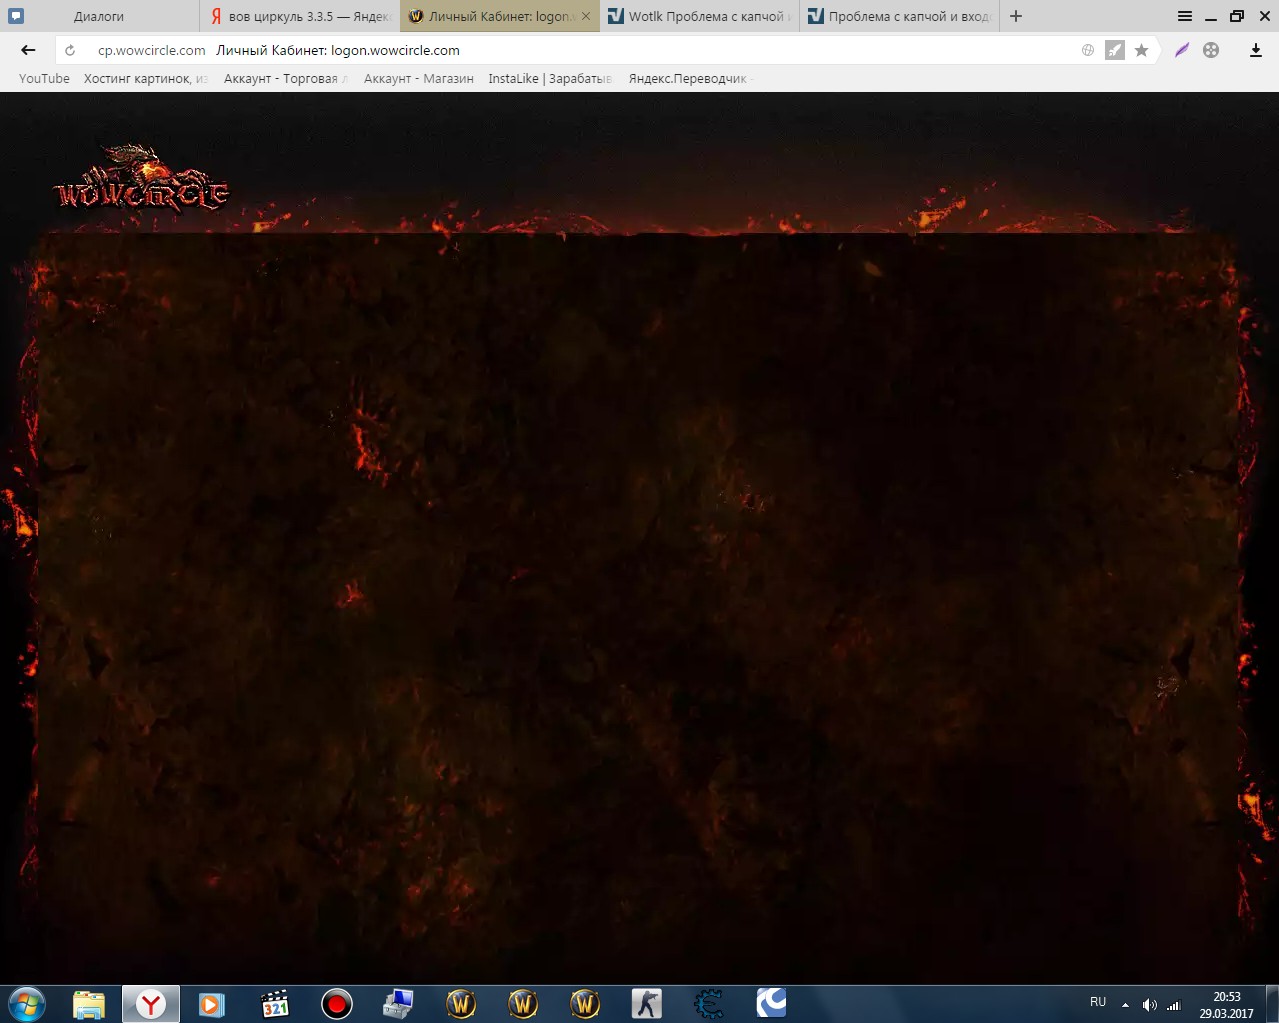Image resolution: width=1279 pixels, height=1023 pixels.
Task: Open the Cheat Engine gear taskbar icon
Action: click(708, 1003)
